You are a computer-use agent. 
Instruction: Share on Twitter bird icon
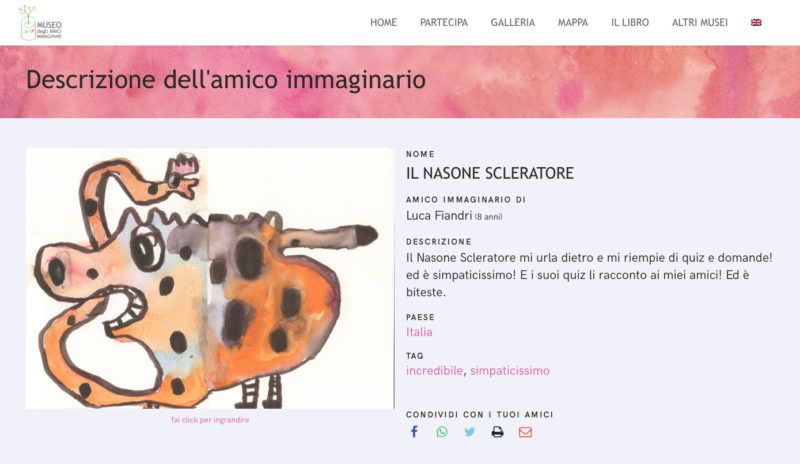469,432
